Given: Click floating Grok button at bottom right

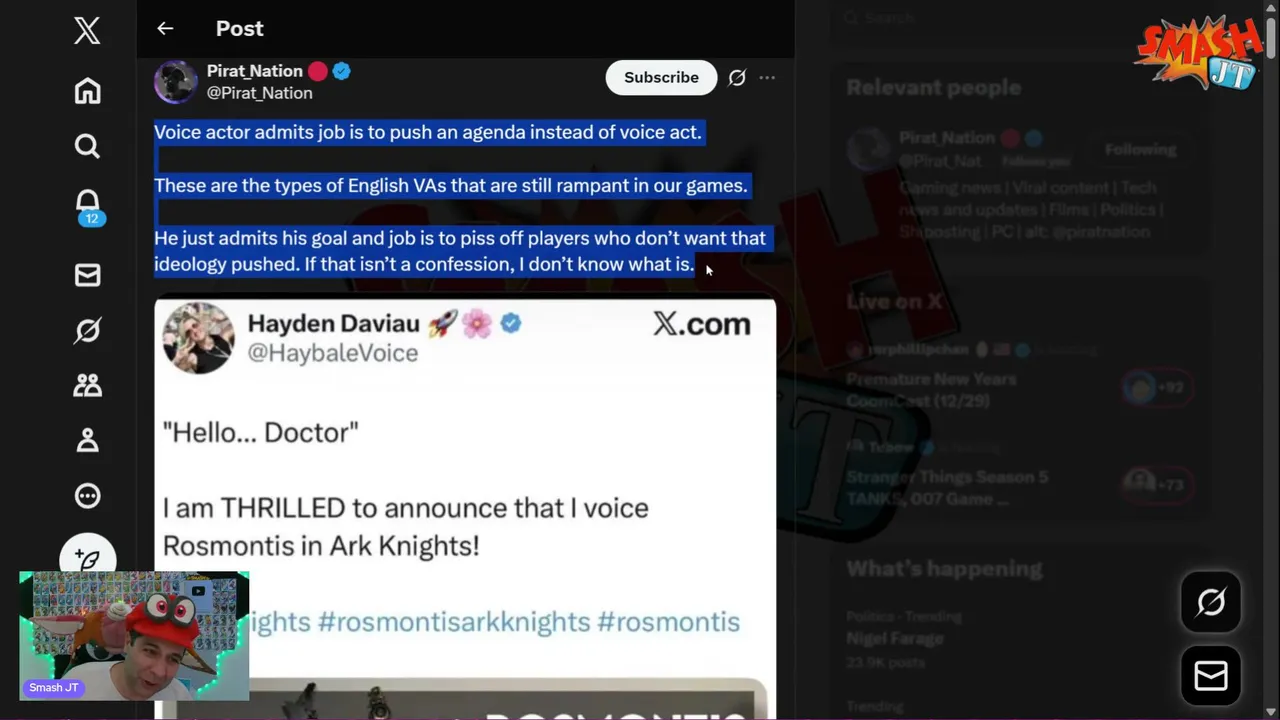Looking at the screenshot, I should point(1211,602).
